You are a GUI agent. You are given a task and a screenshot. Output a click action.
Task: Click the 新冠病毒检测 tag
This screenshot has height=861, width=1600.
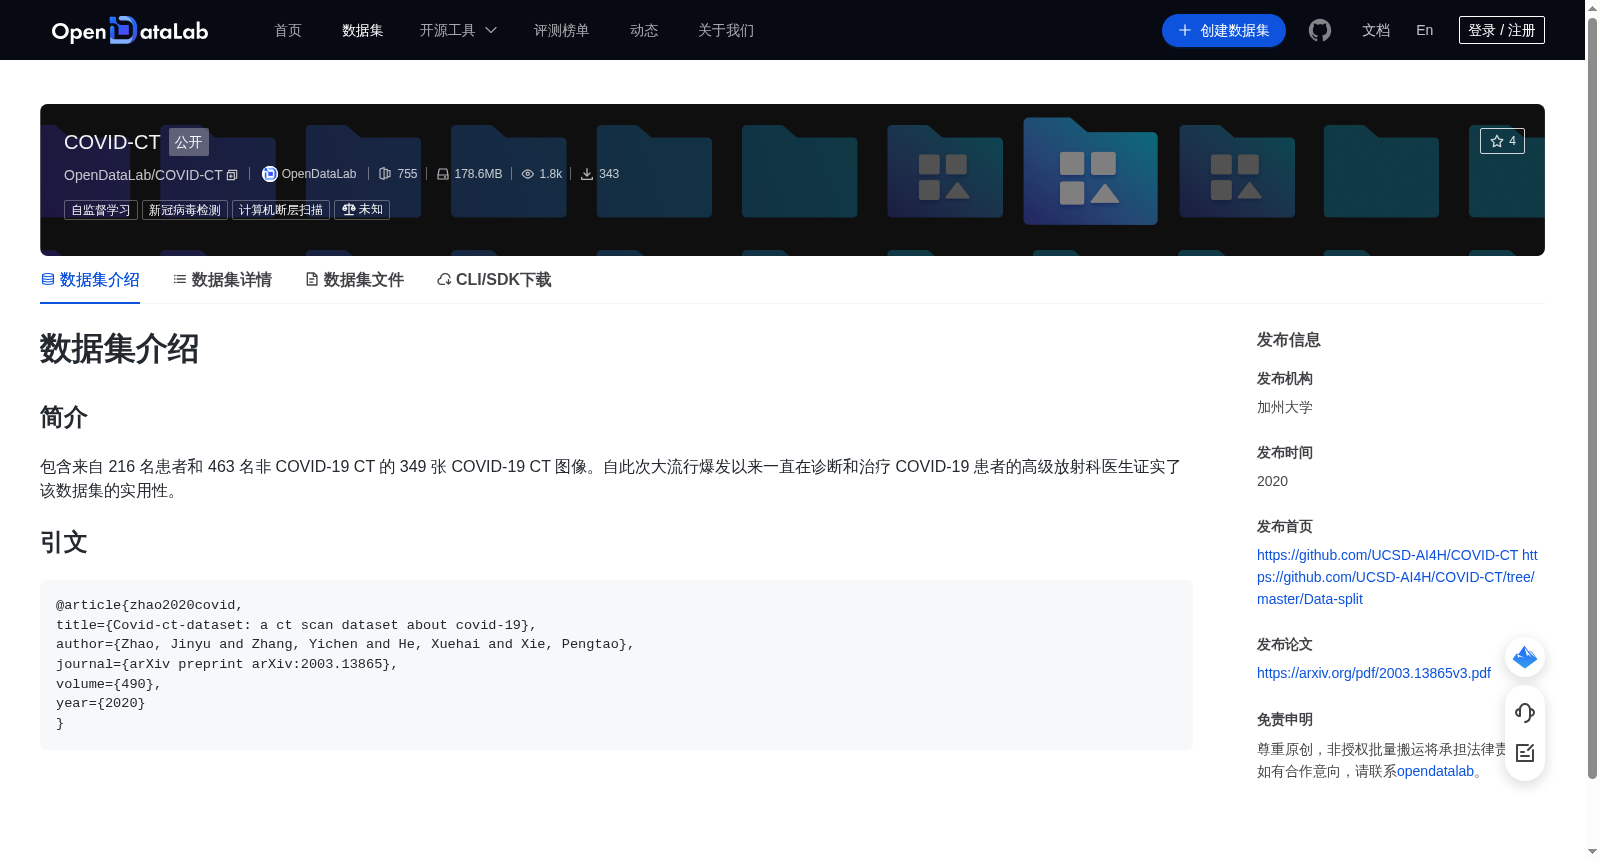pos(185,210)
